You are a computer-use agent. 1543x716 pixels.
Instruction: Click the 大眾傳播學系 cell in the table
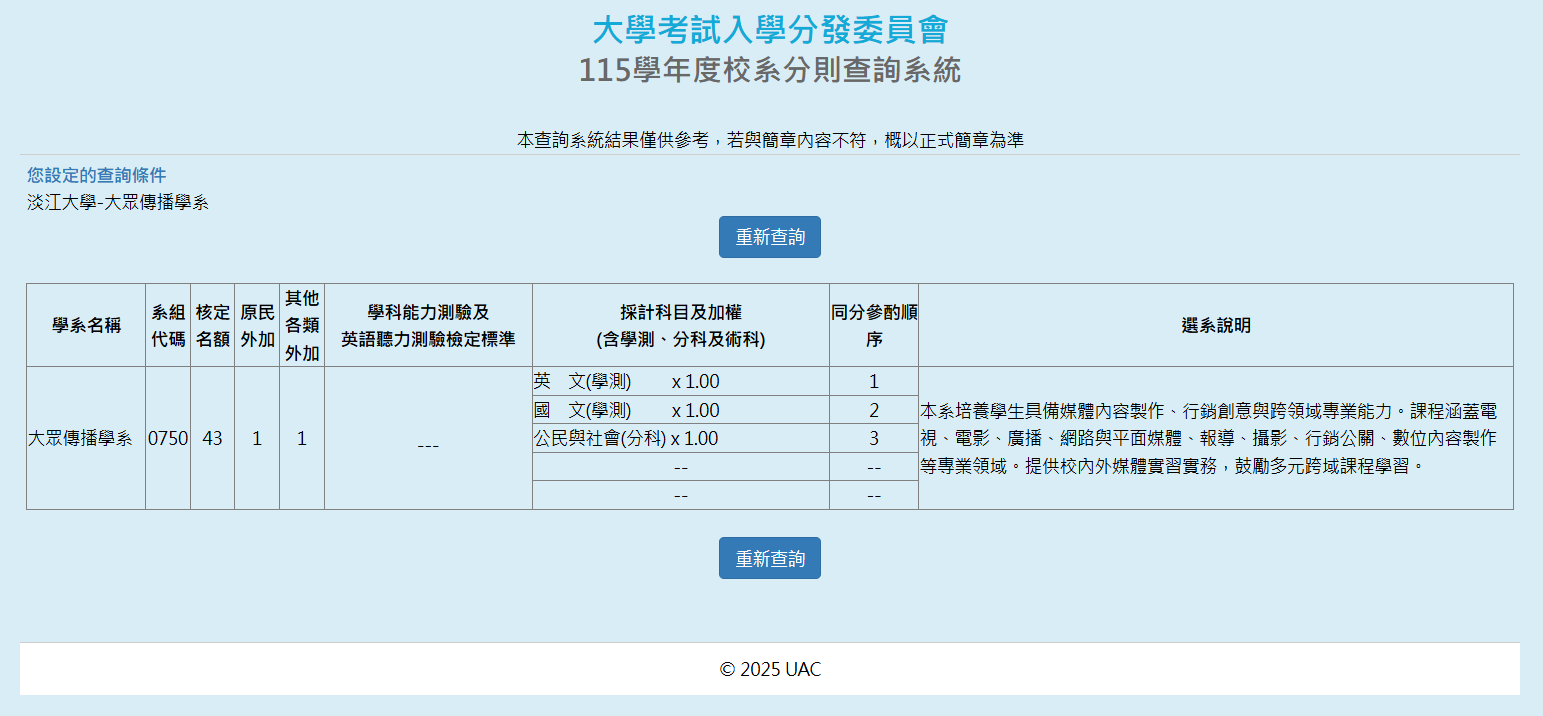80,438
